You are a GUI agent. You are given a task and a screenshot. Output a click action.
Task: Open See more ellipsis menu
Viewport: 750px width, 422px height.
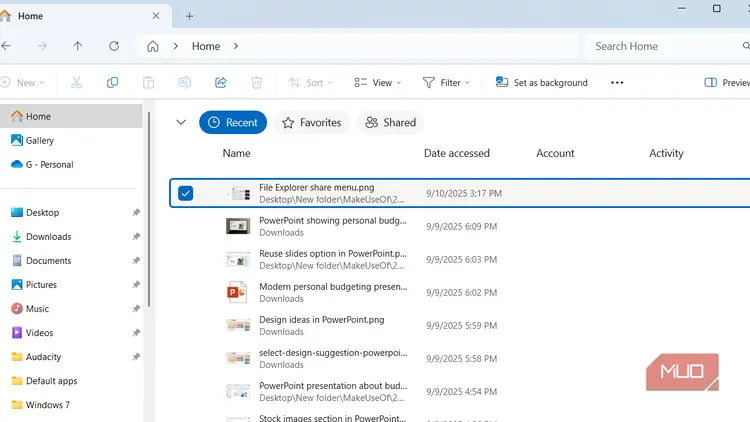(617, 83)
